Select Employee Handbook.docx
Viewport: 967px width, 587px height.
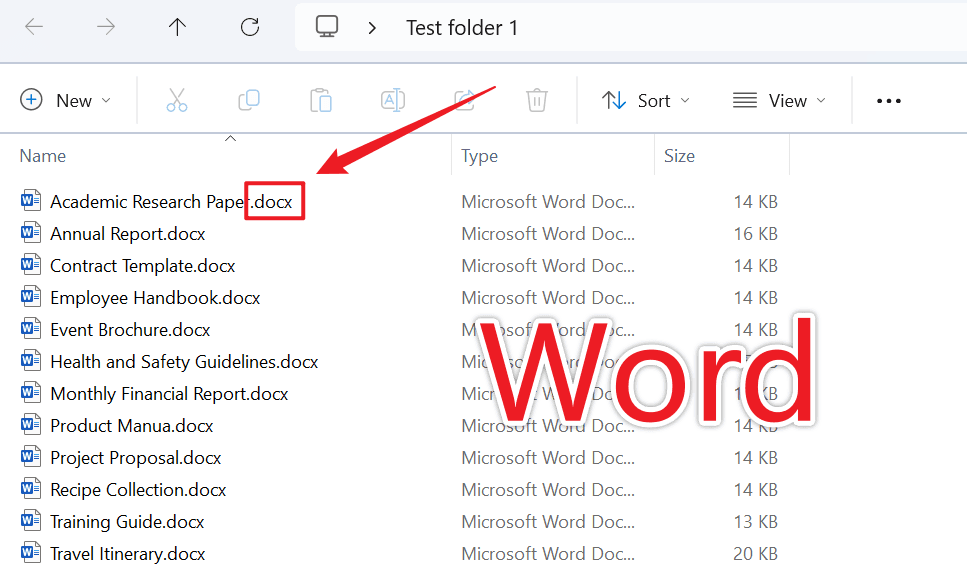pyautogui.click(x=155, y=298)
